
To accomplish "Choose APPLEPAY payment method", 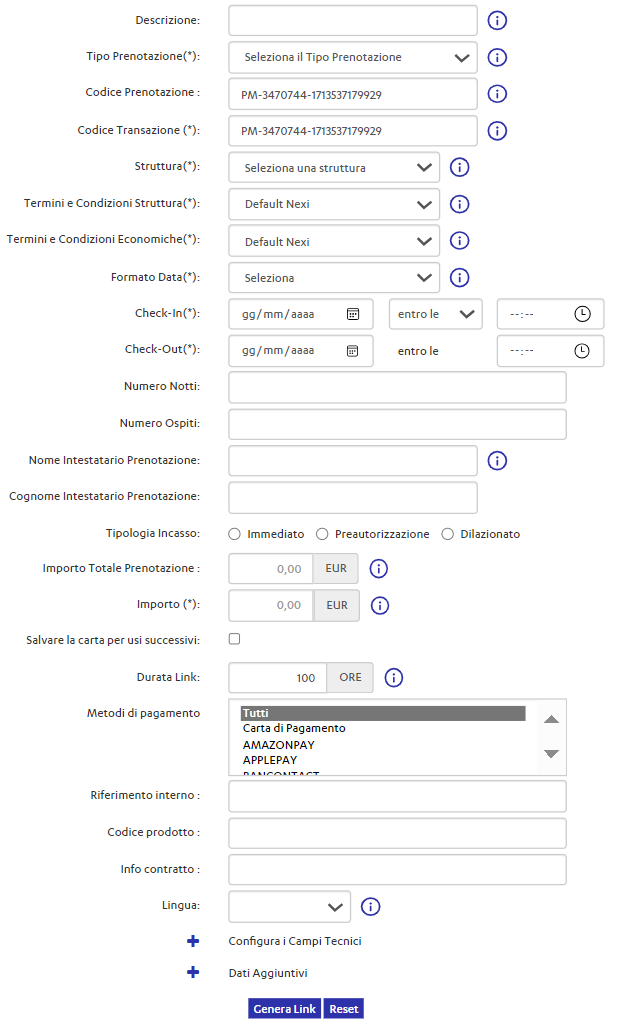I will click(270, 761).
